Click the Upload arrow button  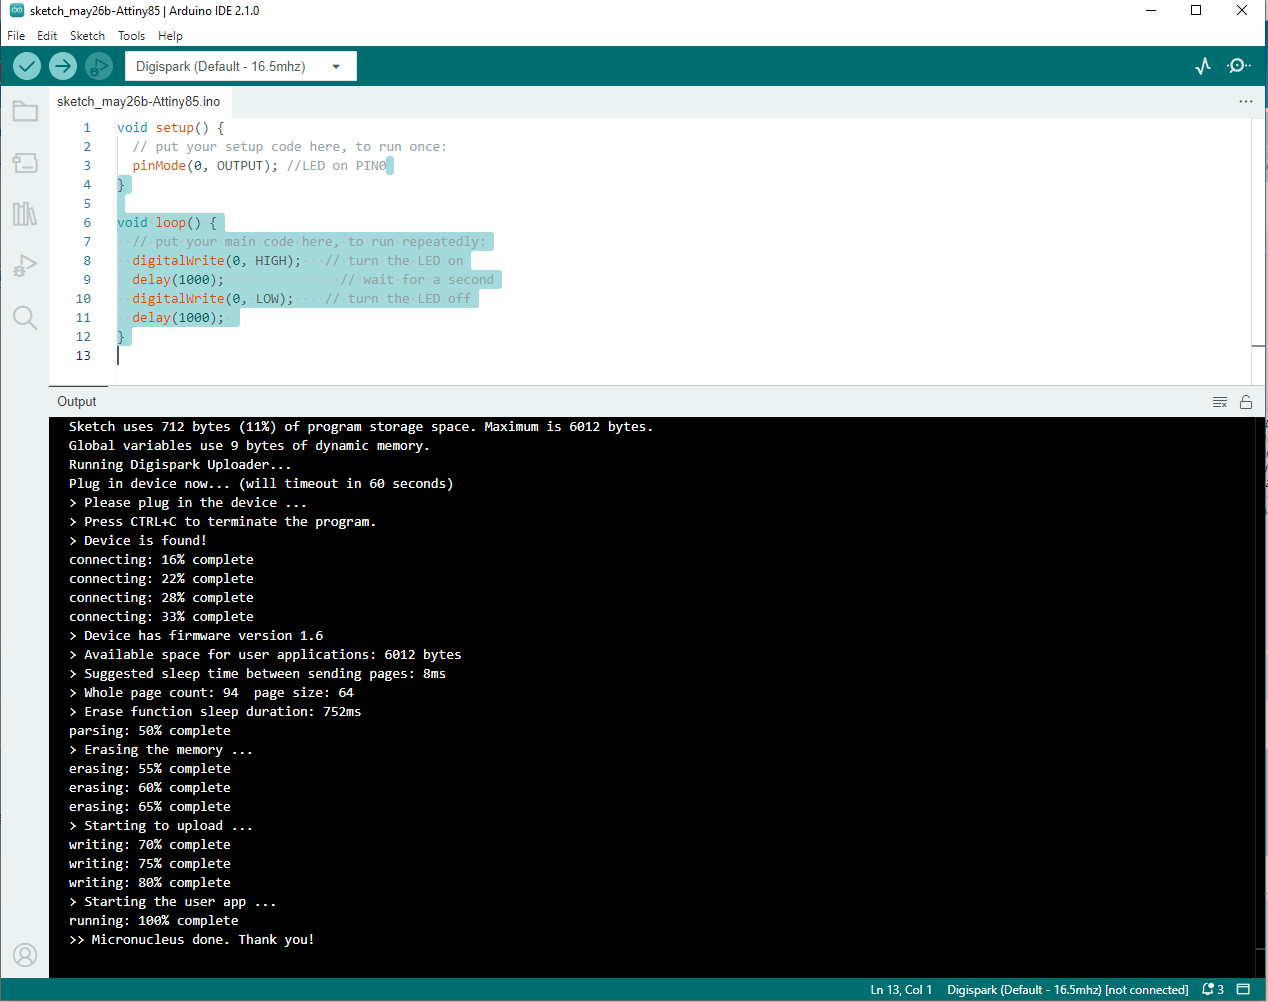[x=63, y=66]
